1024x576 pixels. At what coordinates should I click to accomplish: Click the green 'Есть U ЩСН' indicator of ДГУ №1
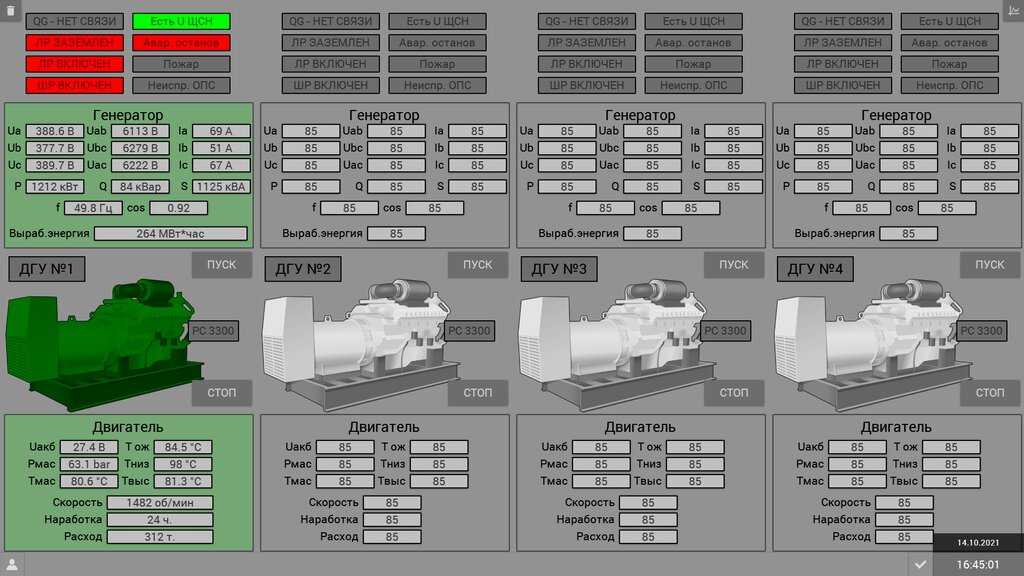tap(182, 22)
